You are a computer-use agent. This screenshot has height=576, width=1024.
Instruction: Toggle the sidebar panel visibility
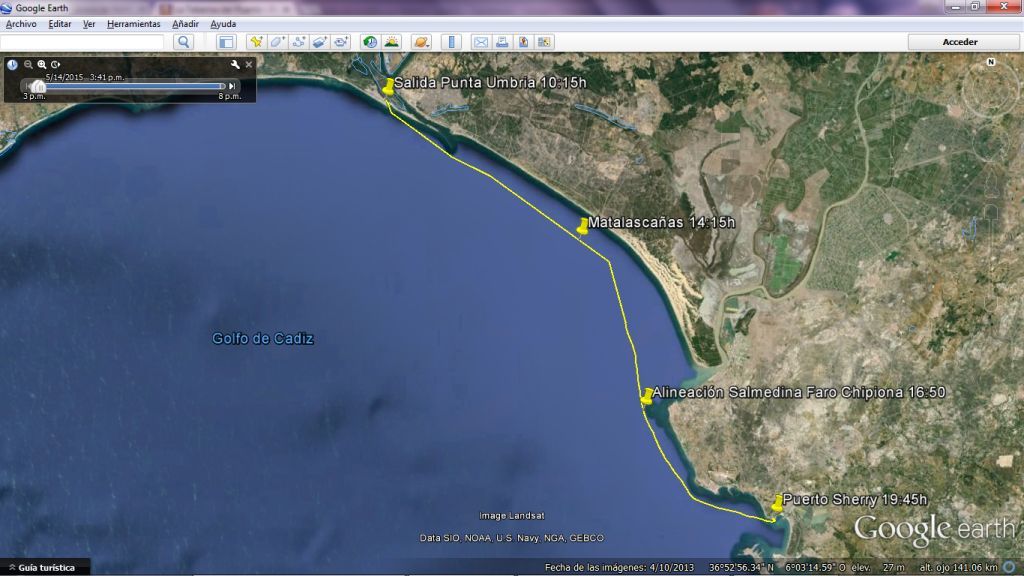(226, 42)
